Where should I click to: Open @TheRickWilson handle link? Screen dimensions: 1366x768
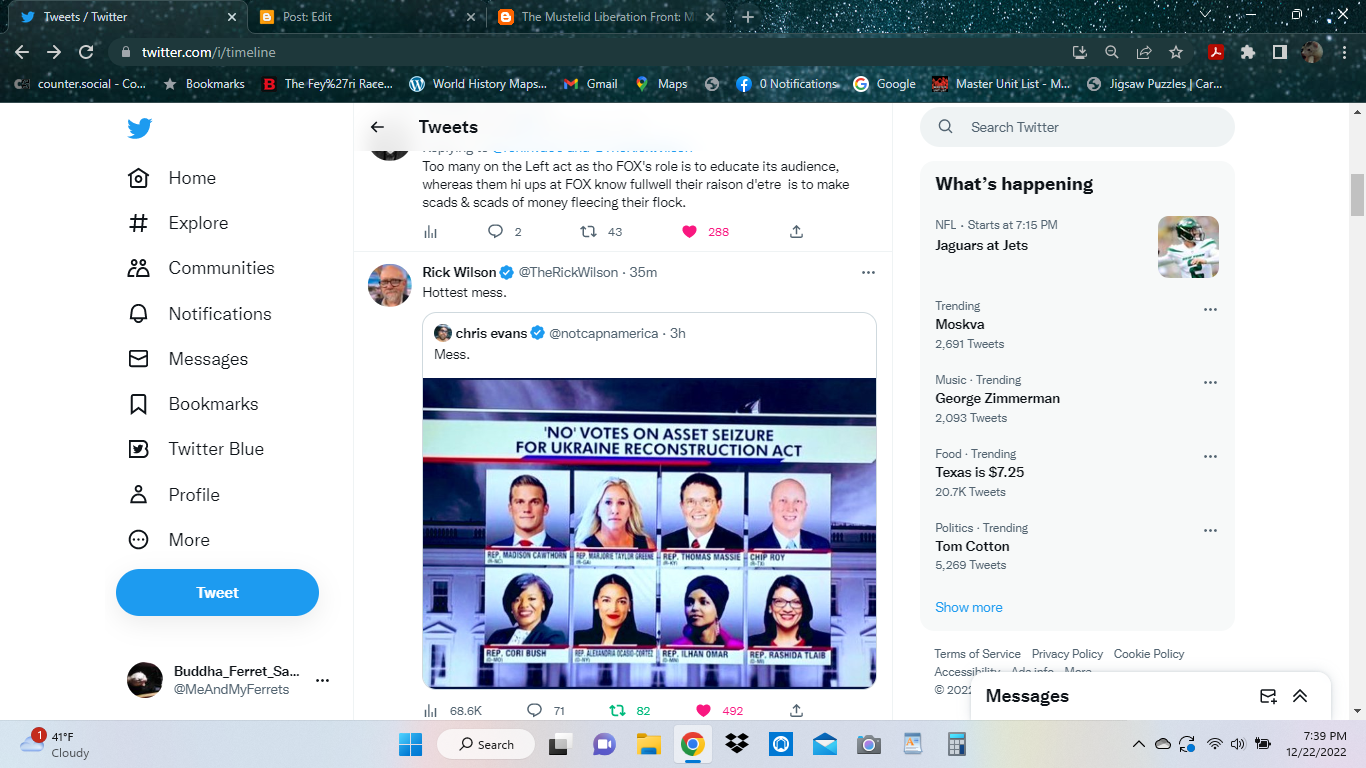click(x=568, y=272)
